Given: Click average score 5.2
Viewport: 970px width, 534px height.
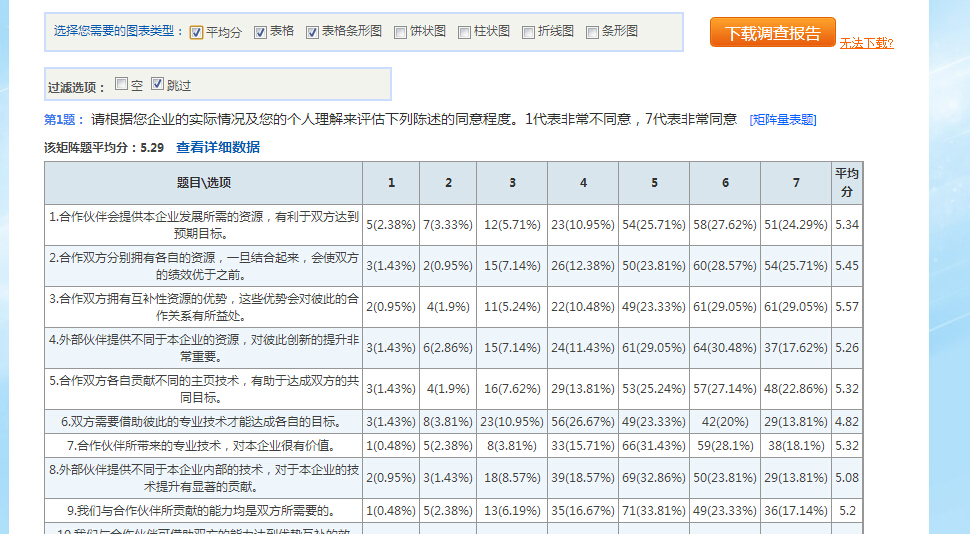Looking at the screenshot, I should click(846, 511).
